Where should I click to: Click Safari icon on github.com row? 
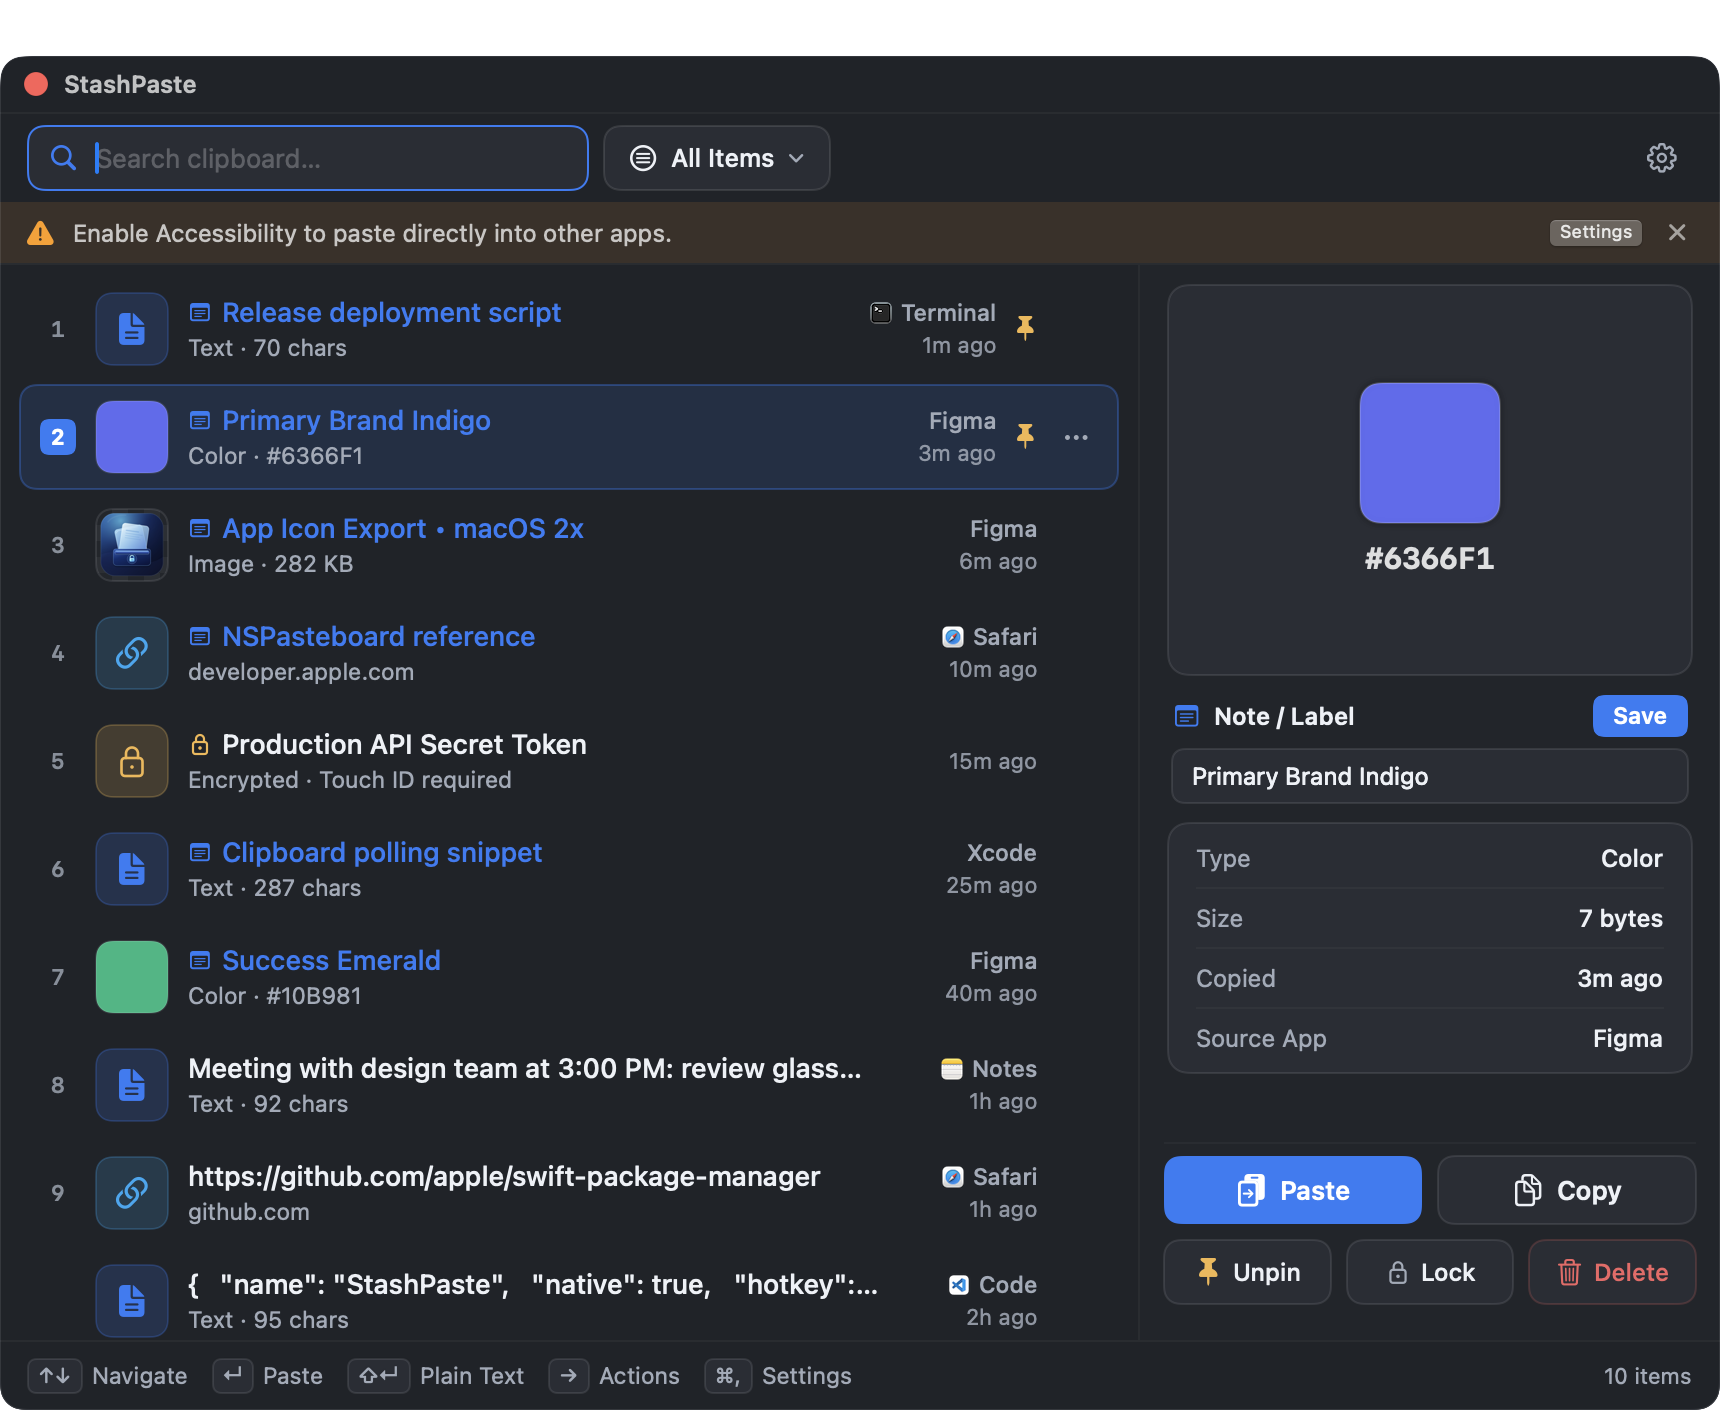(953, 1177)
